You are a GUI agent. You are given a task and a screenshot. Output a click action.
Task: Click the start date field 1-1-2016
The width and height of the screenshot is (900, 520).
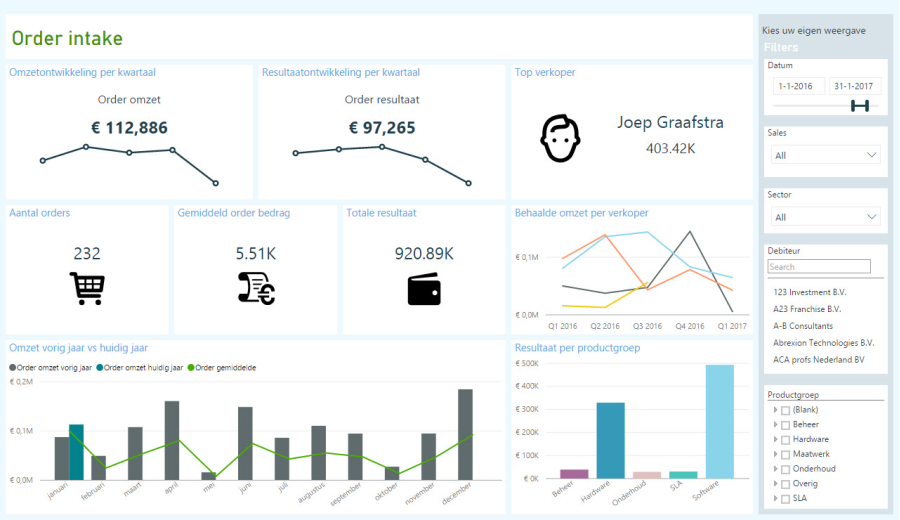(x=797, y=86)
